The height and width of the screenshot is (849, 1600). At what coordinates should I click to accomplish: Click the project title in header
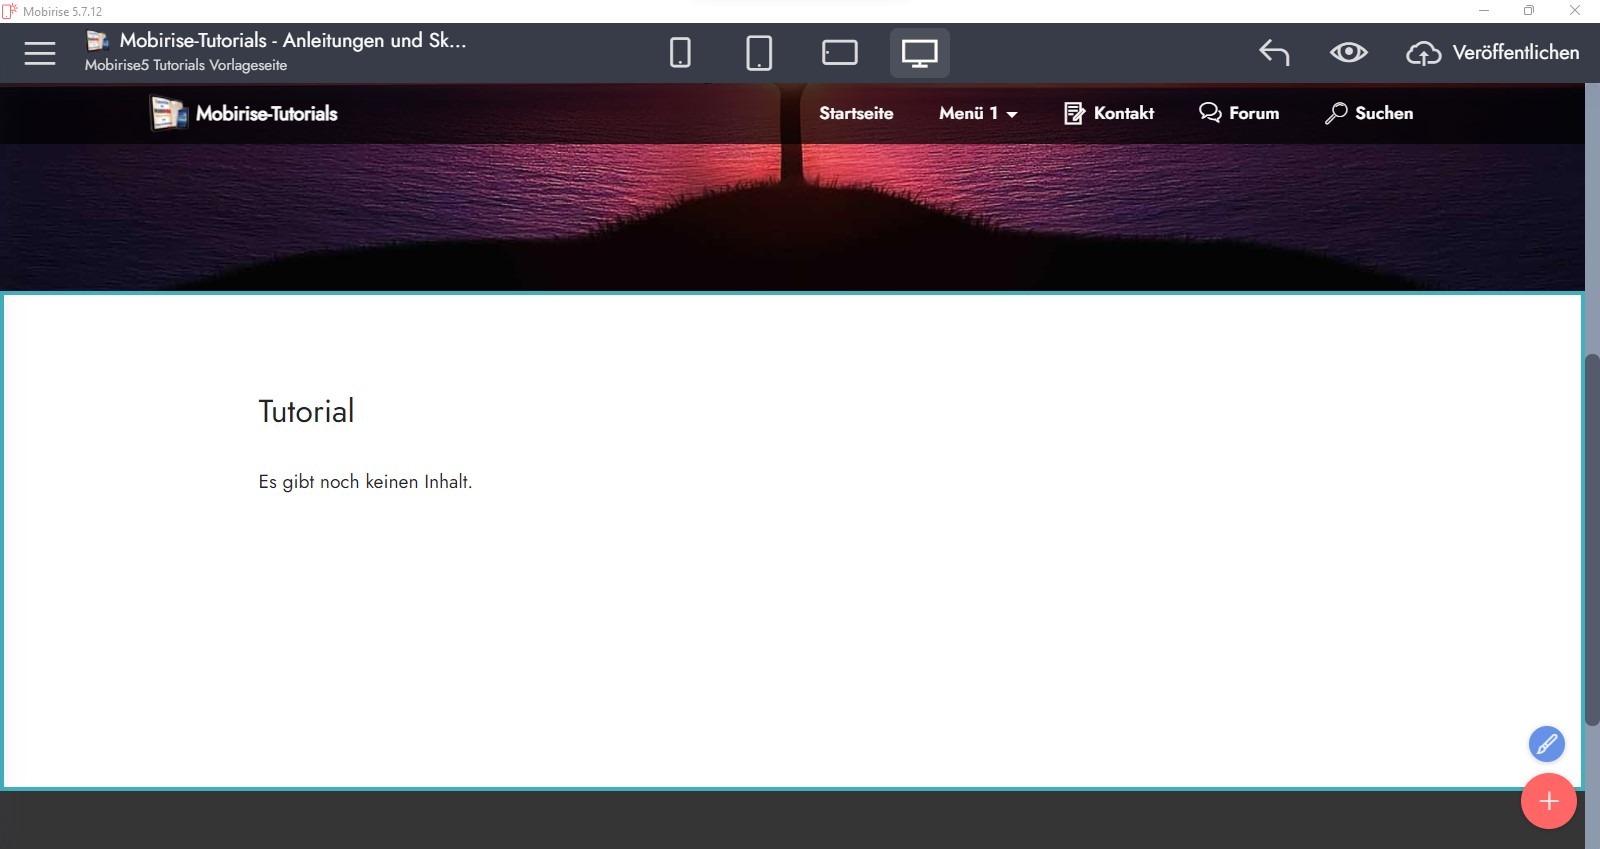point(293,40)
